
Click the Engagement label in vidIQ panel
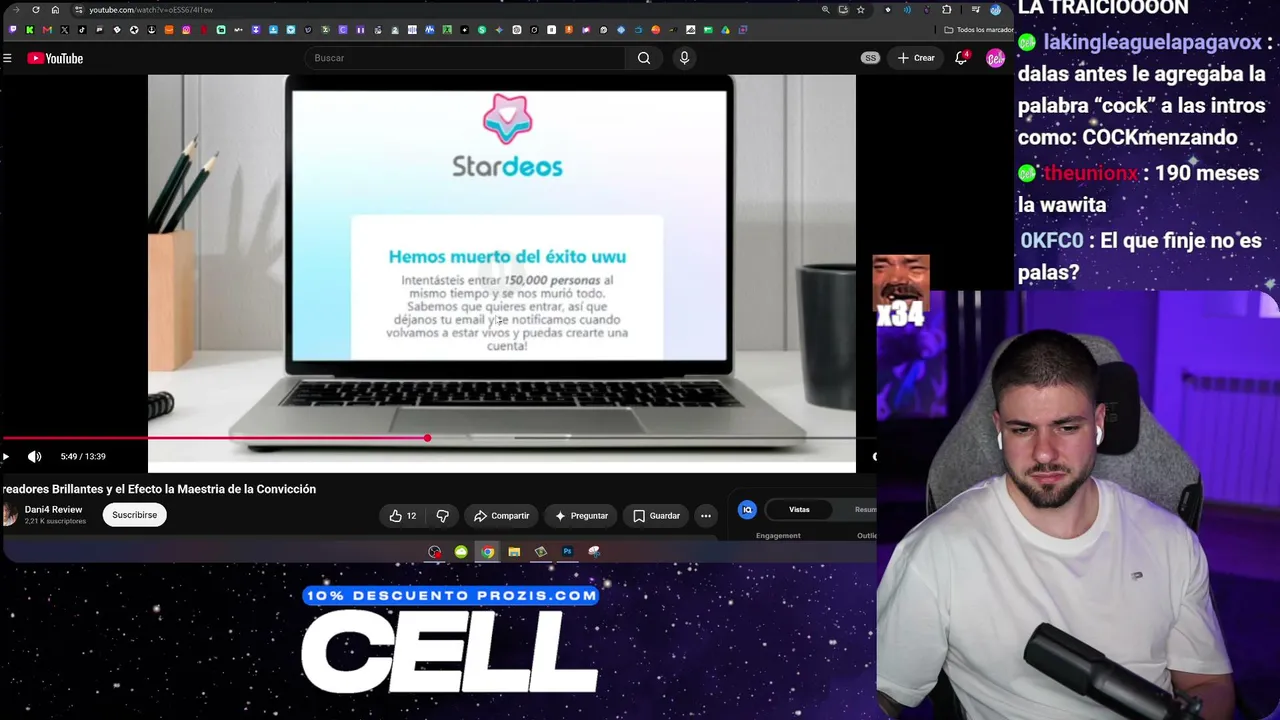click(778, 536)
